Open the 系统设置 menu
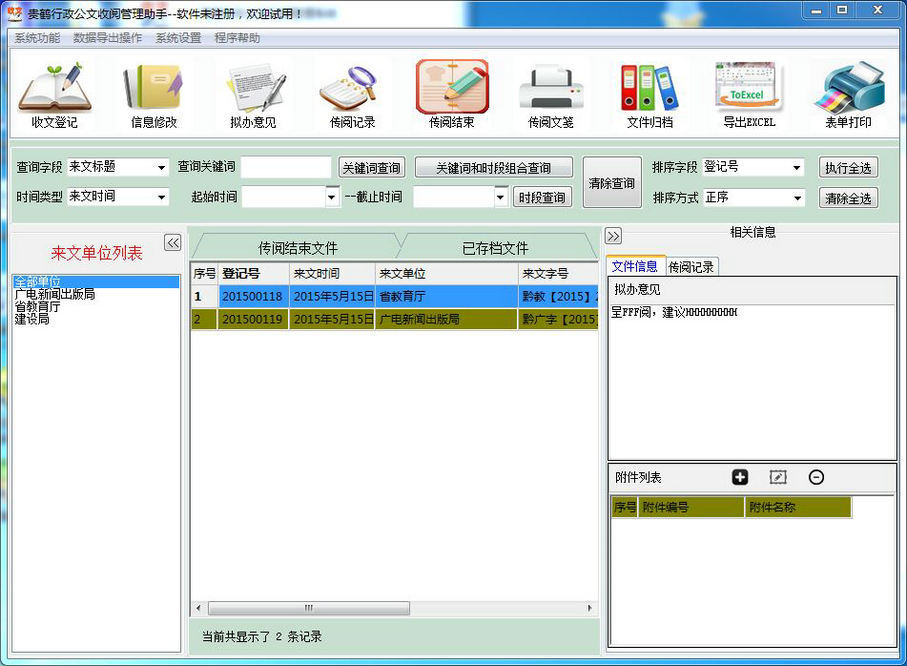The image size is (907, 666). [178, 38]
